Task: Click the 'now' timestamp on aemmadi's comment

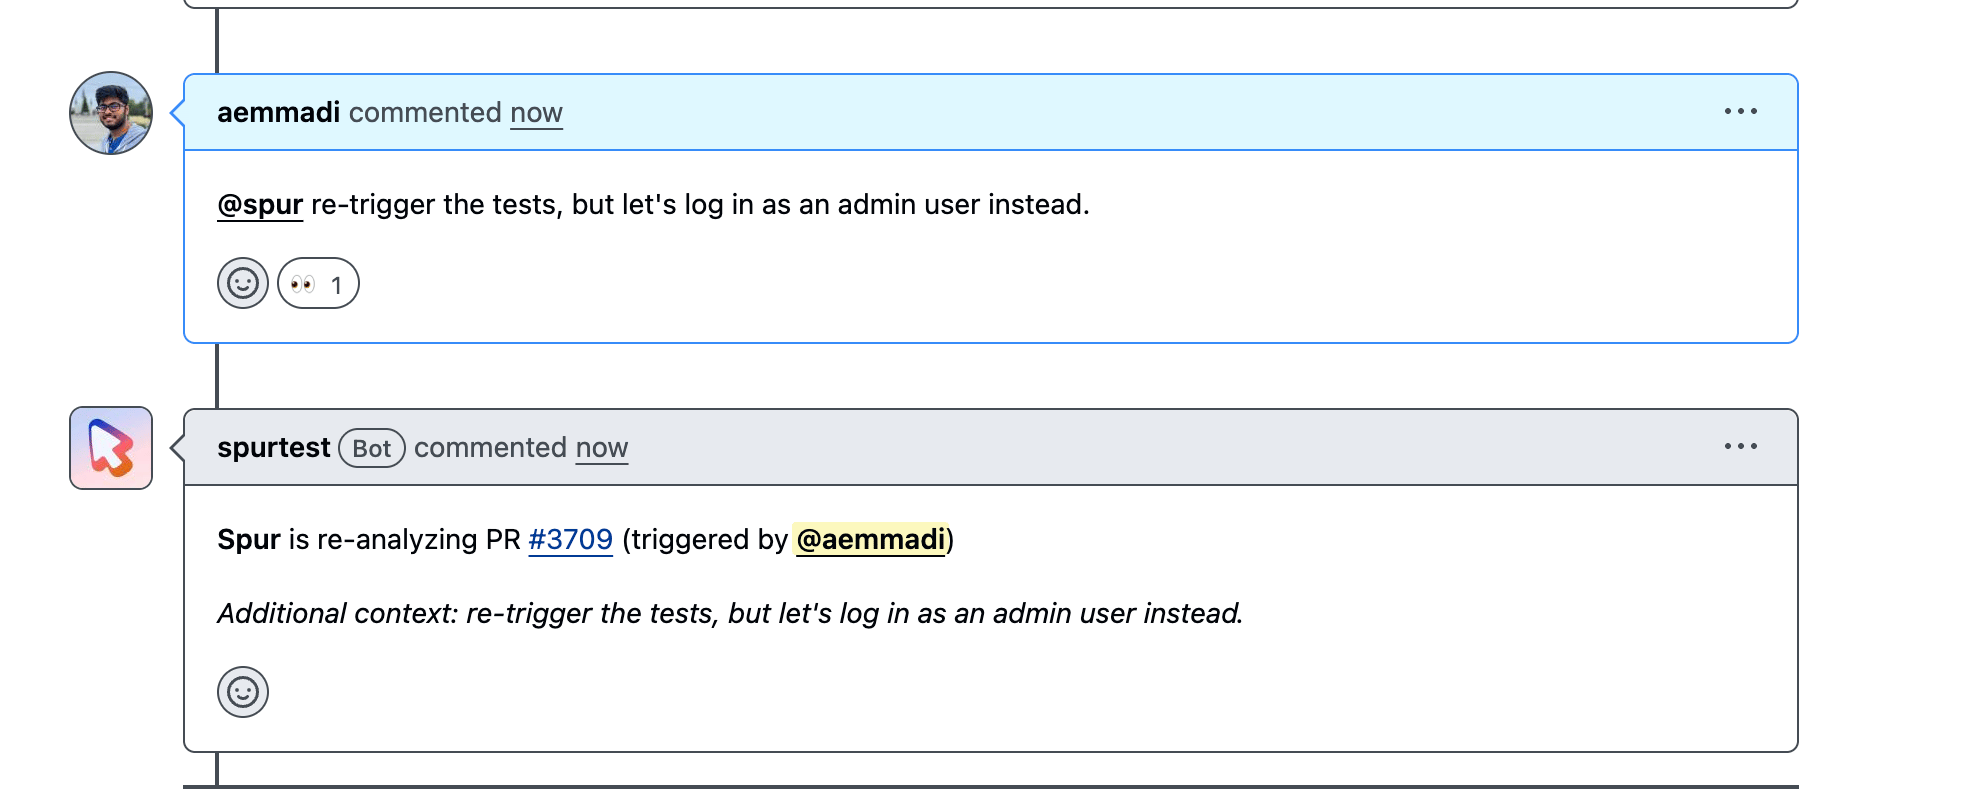Action: tap(537, 112)
